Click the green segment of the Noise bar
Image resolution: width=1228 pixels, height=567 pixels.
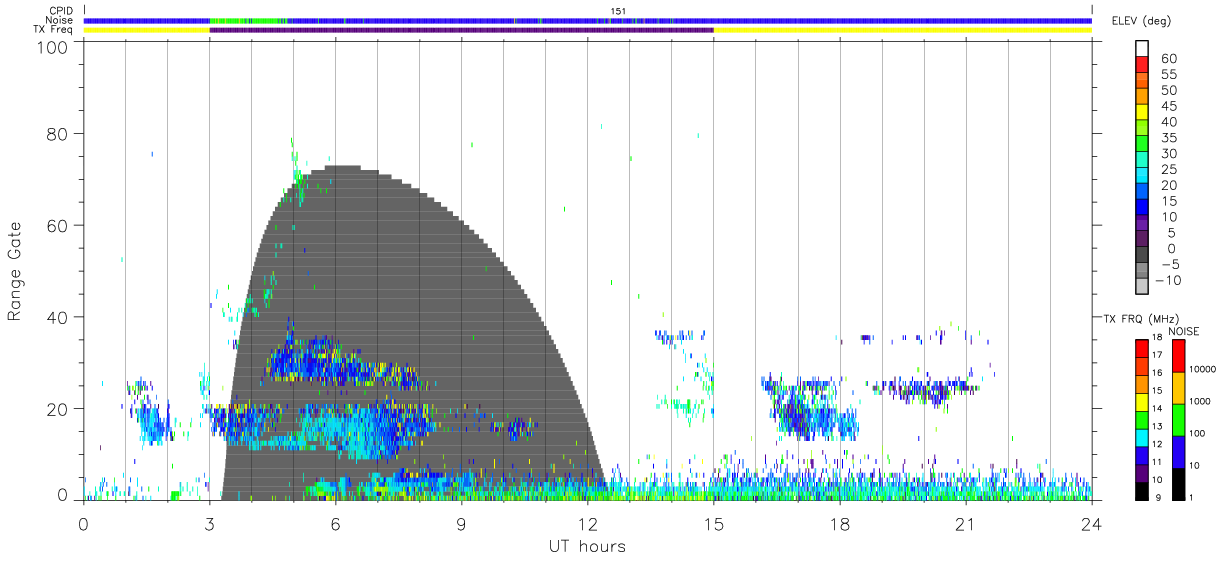[x=247, y=20]
